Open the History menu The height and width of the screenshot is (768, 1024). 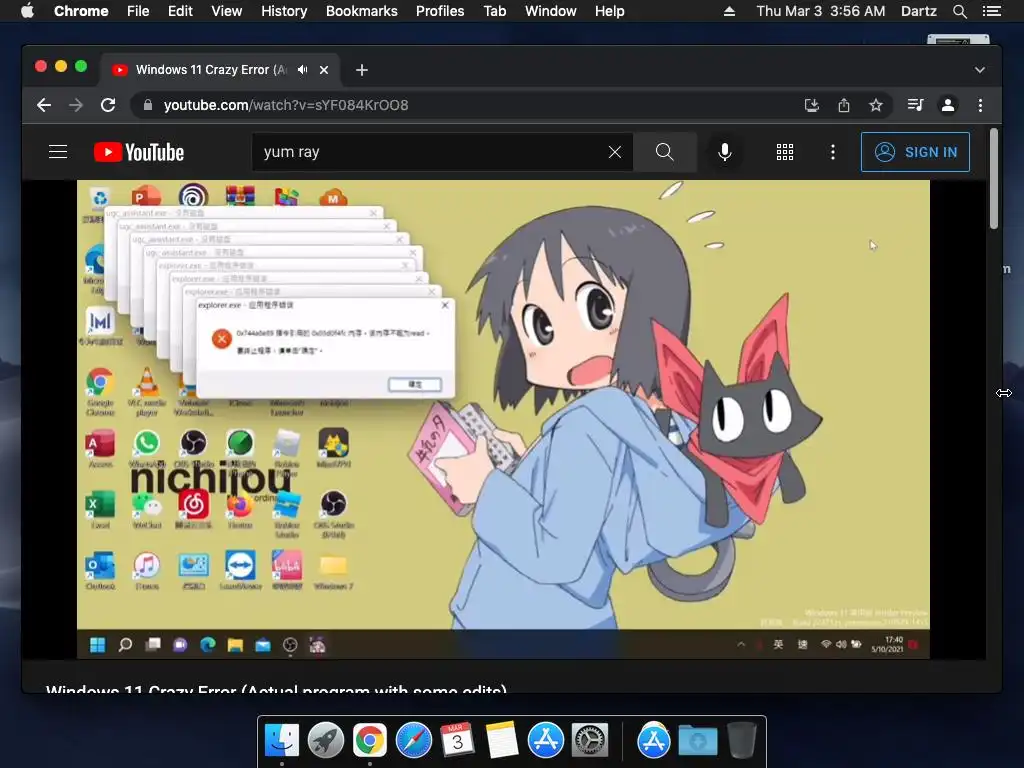(x=284, y=11)
